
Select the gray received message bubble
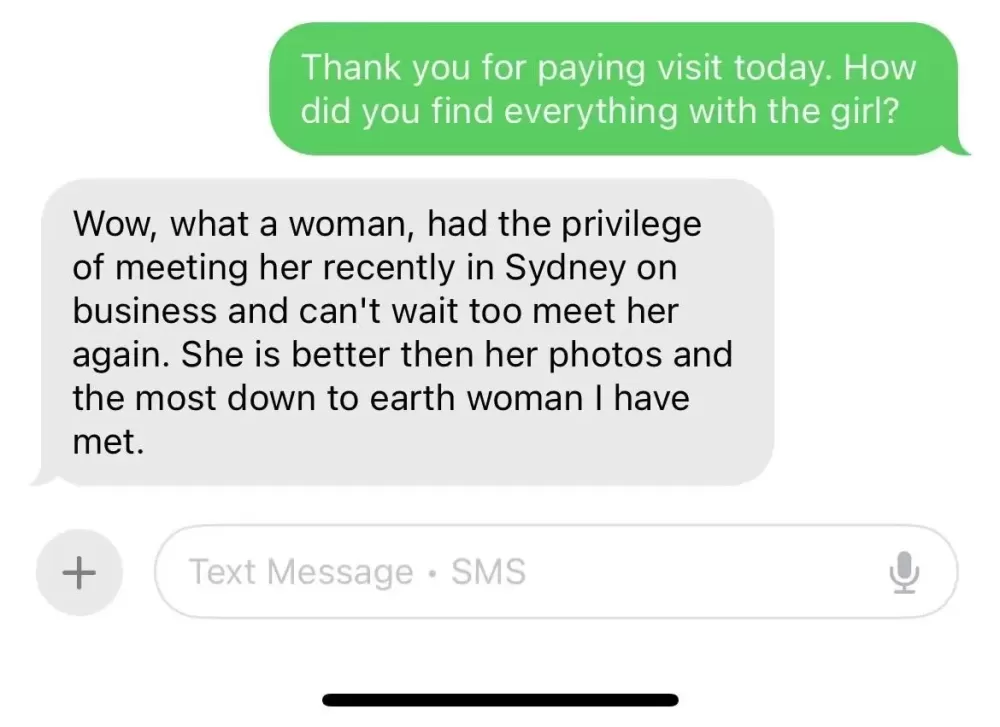tap(407, 332)
